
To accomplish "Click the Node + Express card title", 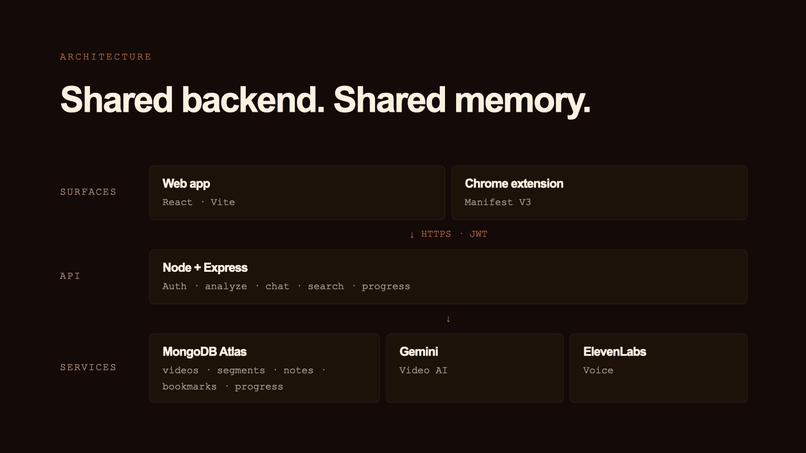I will click(x=205, y=267).
